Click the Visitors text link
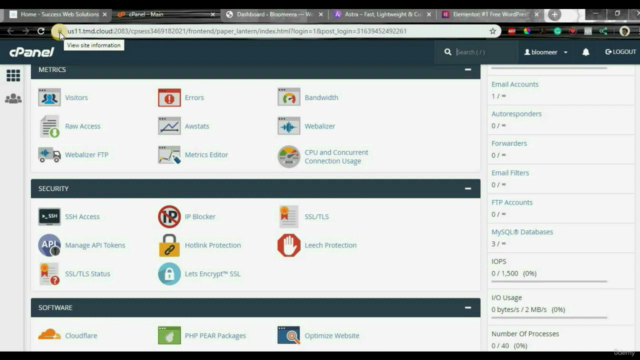Image resolution: width=640 pixels, height=360 pixels. pos(76,98)
